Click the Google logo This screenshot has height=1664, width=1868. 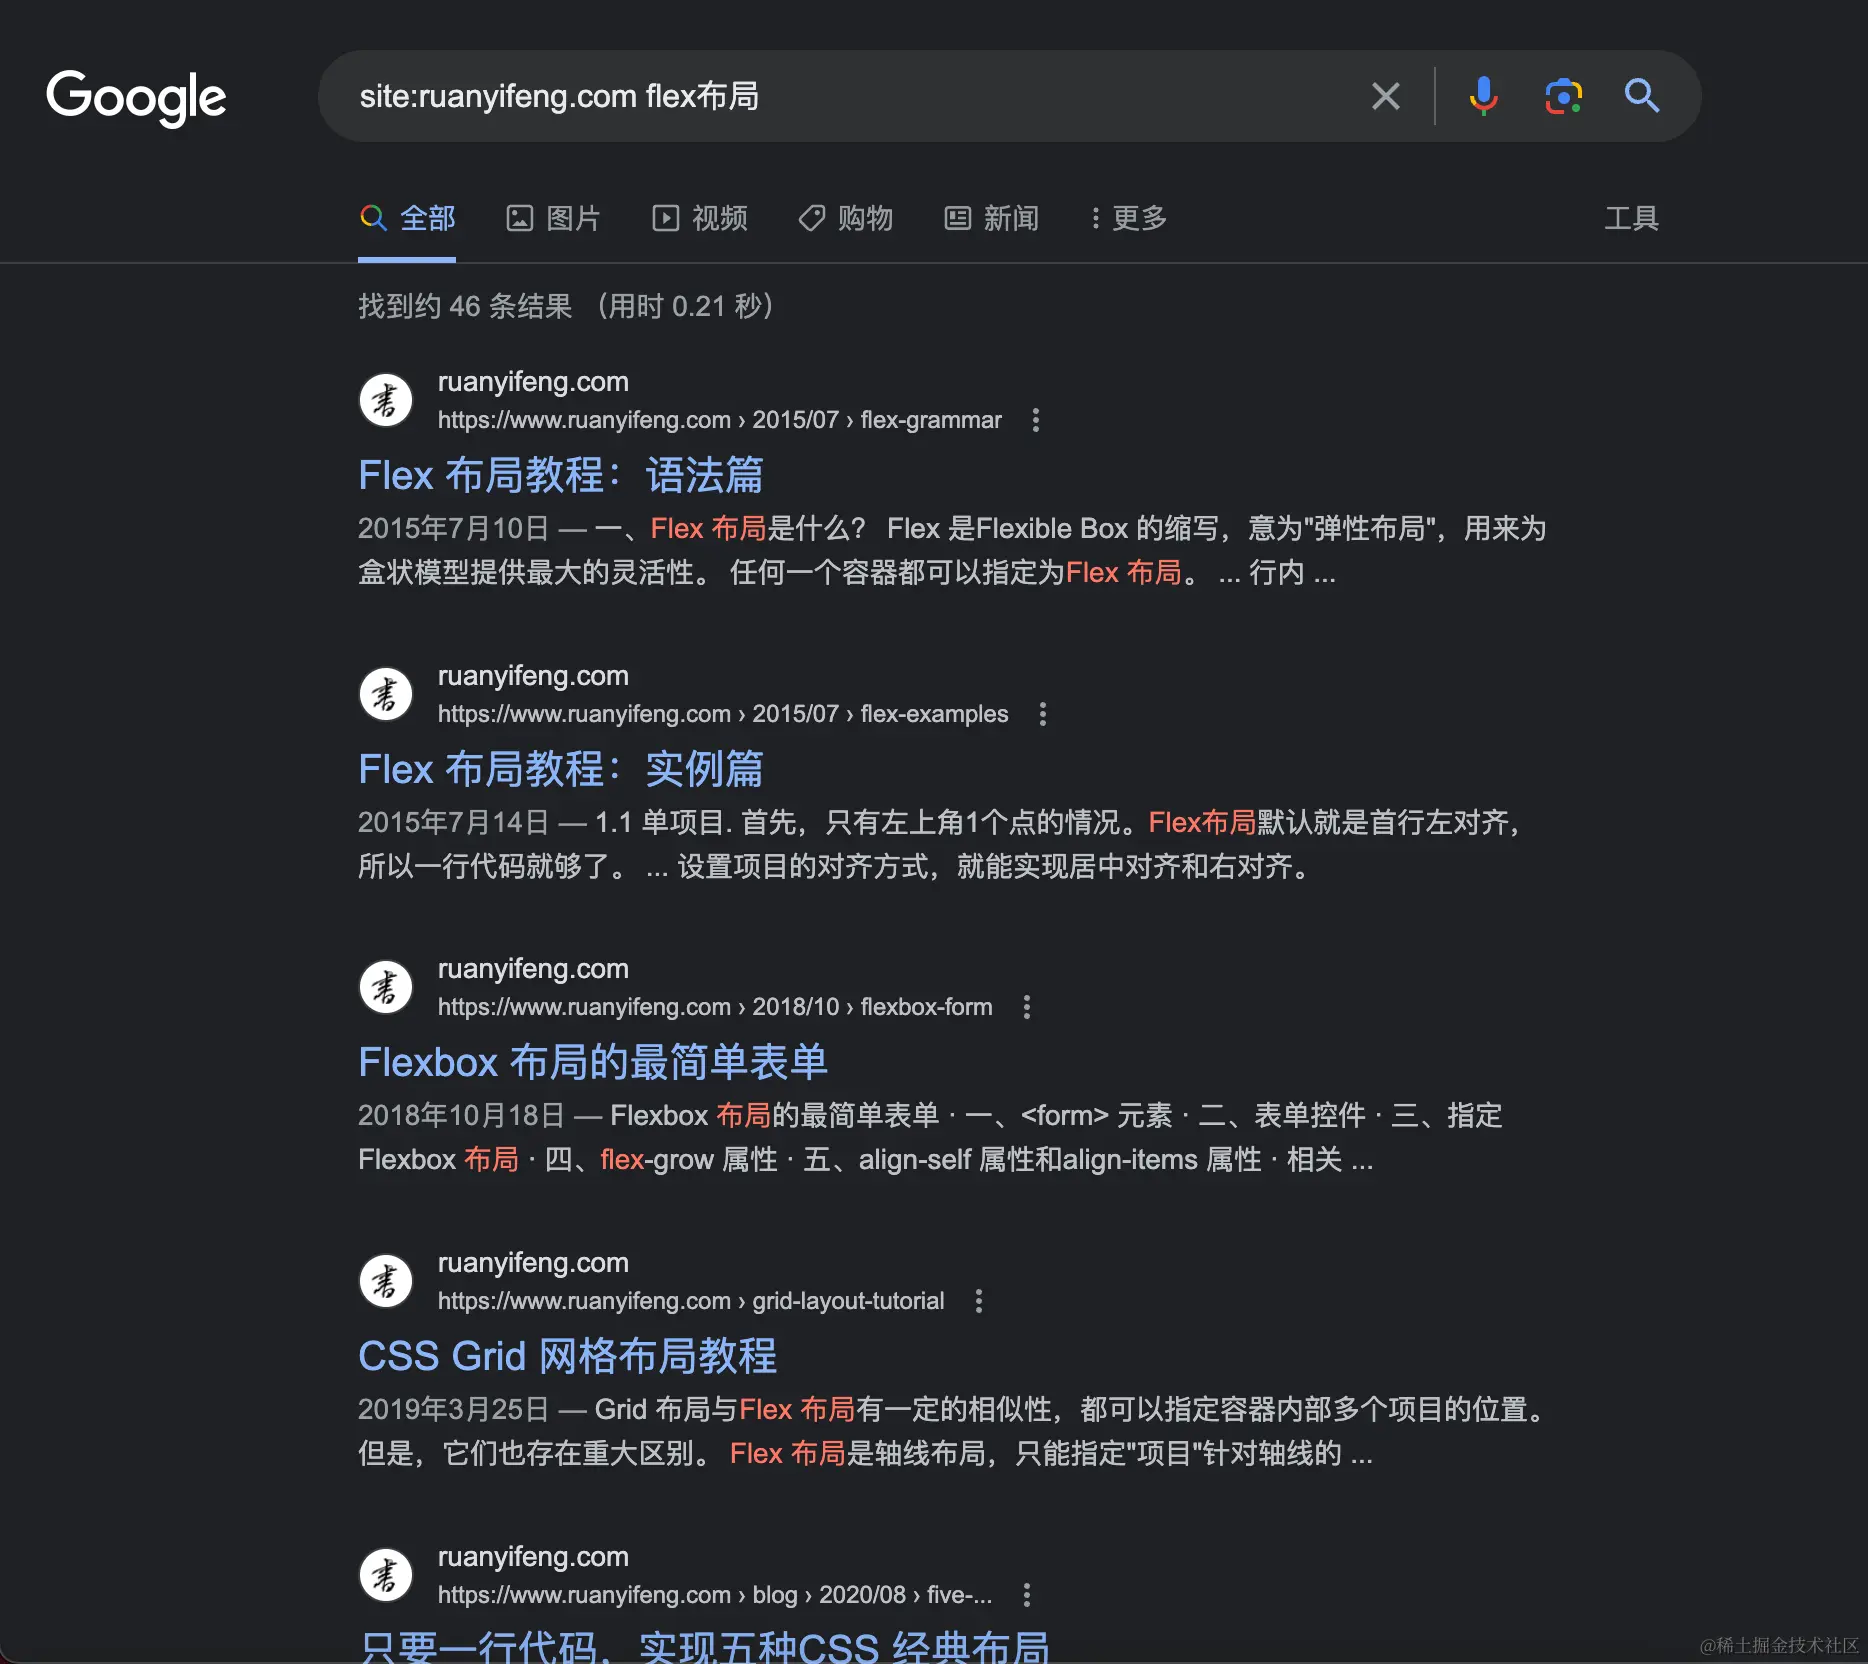click(136, 98)
